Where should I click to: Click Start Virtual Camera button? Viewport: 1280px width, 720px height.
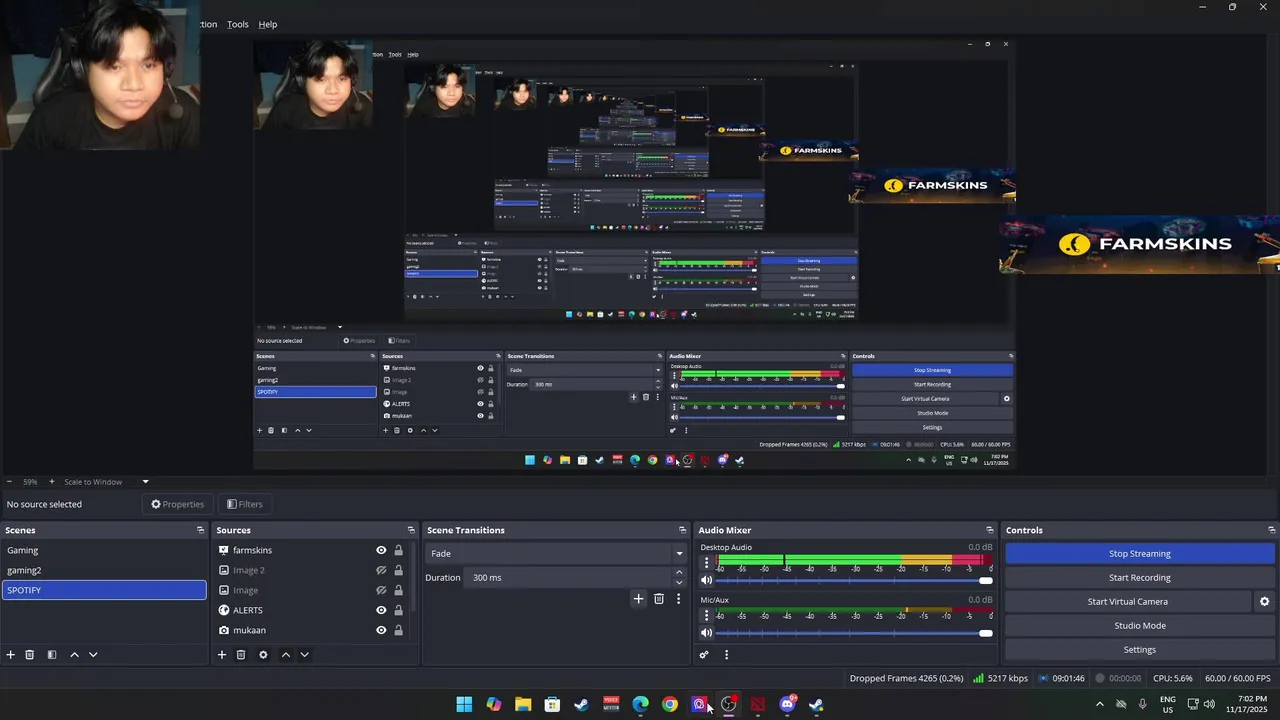click(x=1127, y=601)
